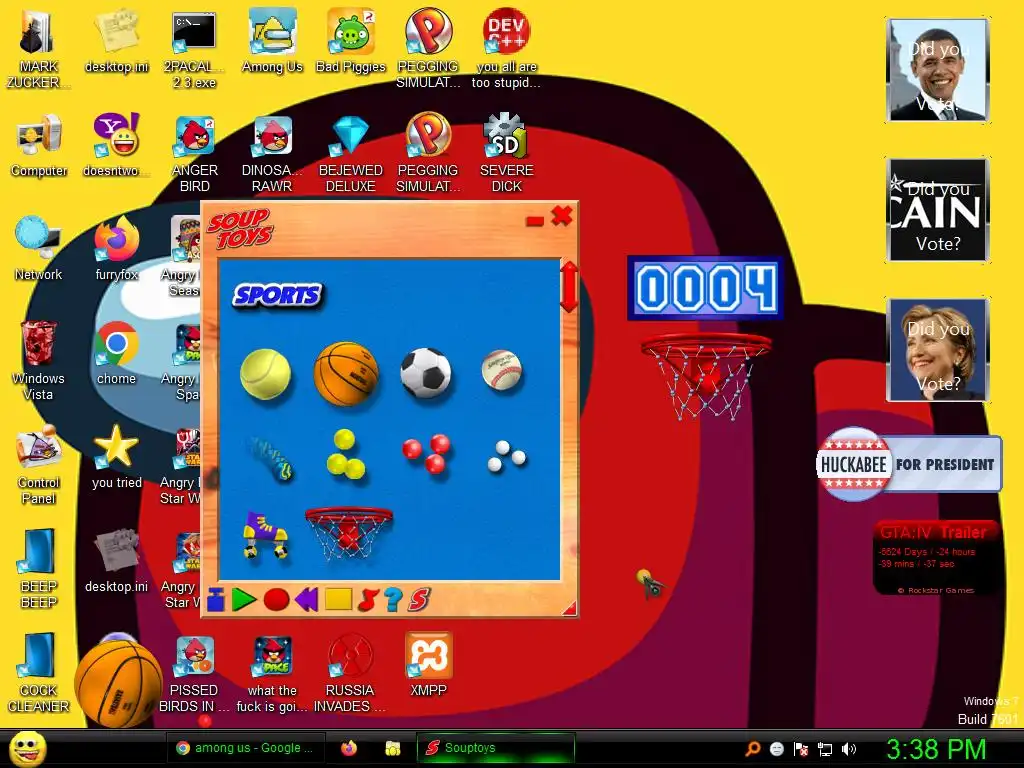Select the DINOSA... RAWR icon
The image size is (1024, 768).
pos(272,154)
